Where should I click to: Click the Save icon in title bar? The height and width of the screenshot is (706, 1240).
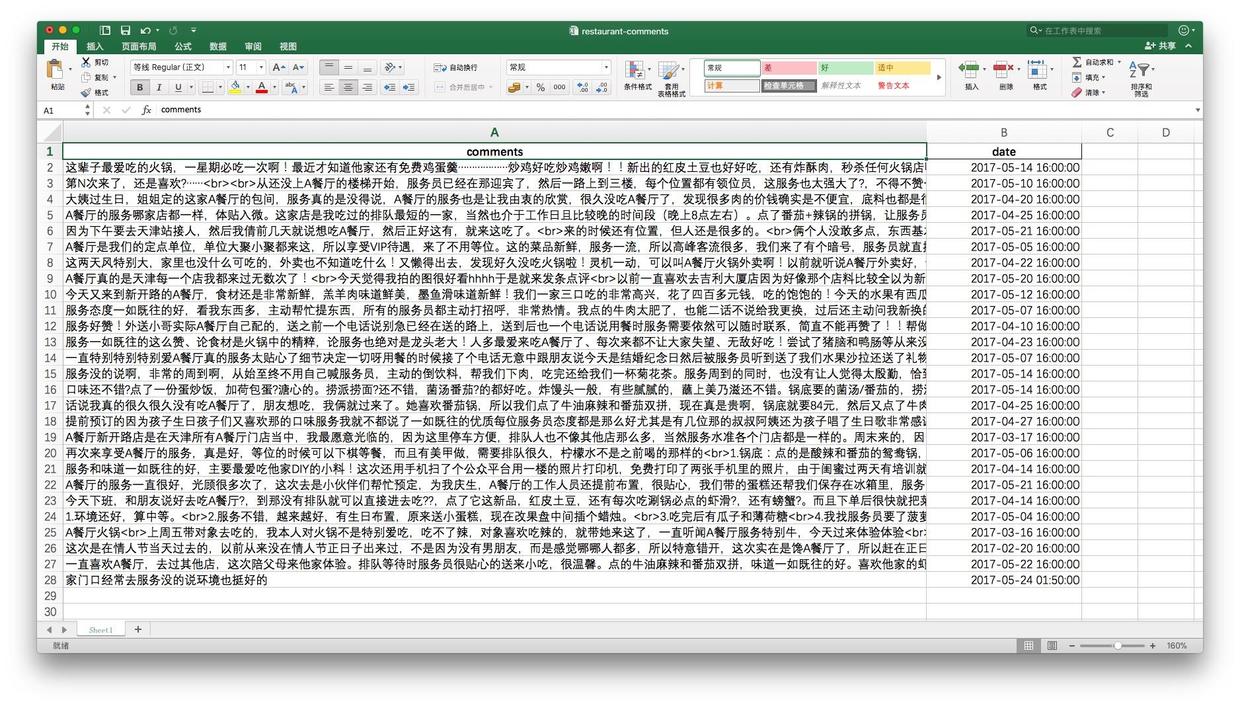pos(125,31)
